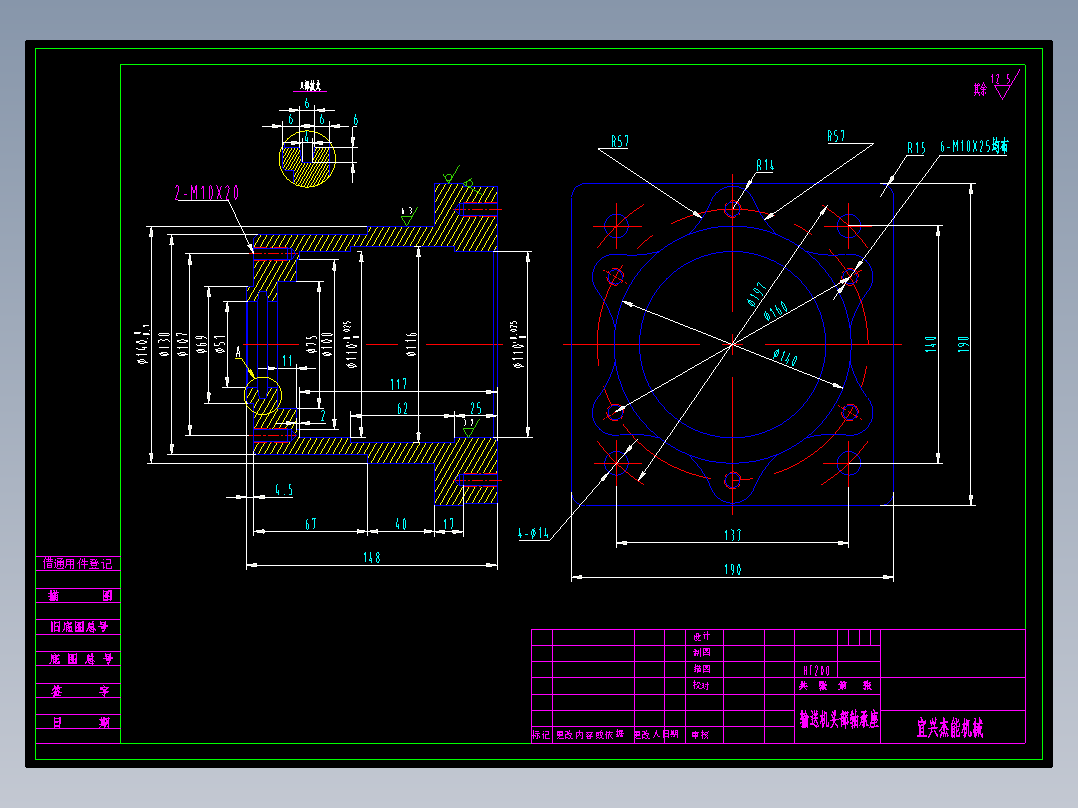Image resolution: width=1078 pixels, height=808 pixels.
Task: Select the 4-φ14 hole annotation
Action: tap(534, 533)
